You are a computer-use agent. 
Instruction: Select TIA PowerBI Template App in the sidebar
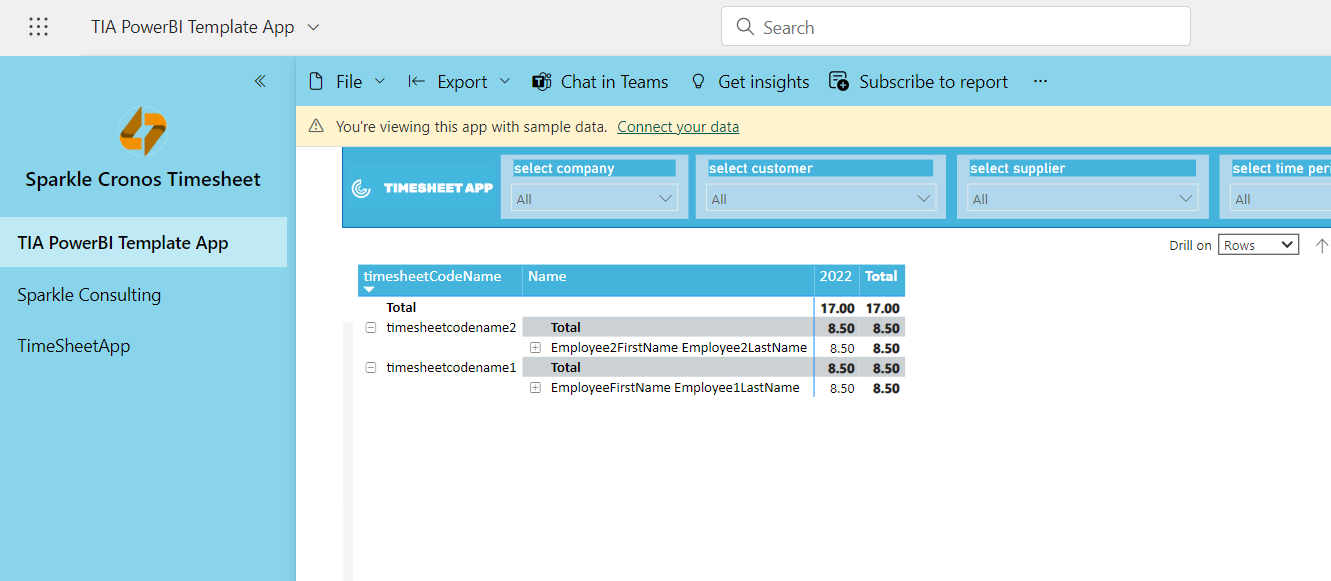coord(143,242)
